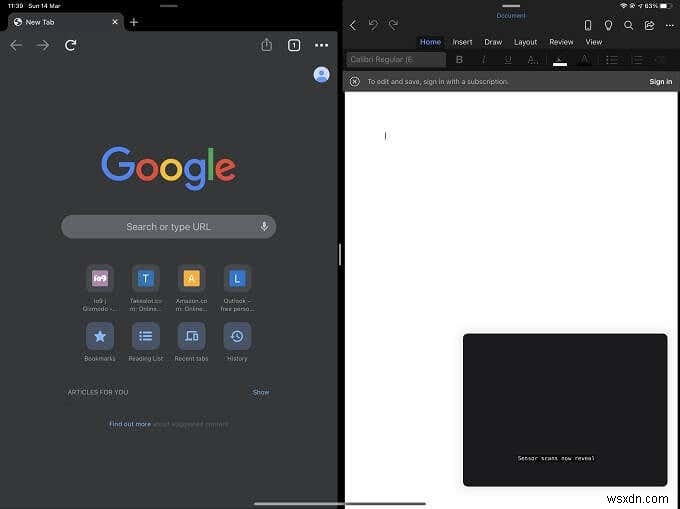
Task: Switch to the View ribbon tab
Action: click(x=594, y=42)
